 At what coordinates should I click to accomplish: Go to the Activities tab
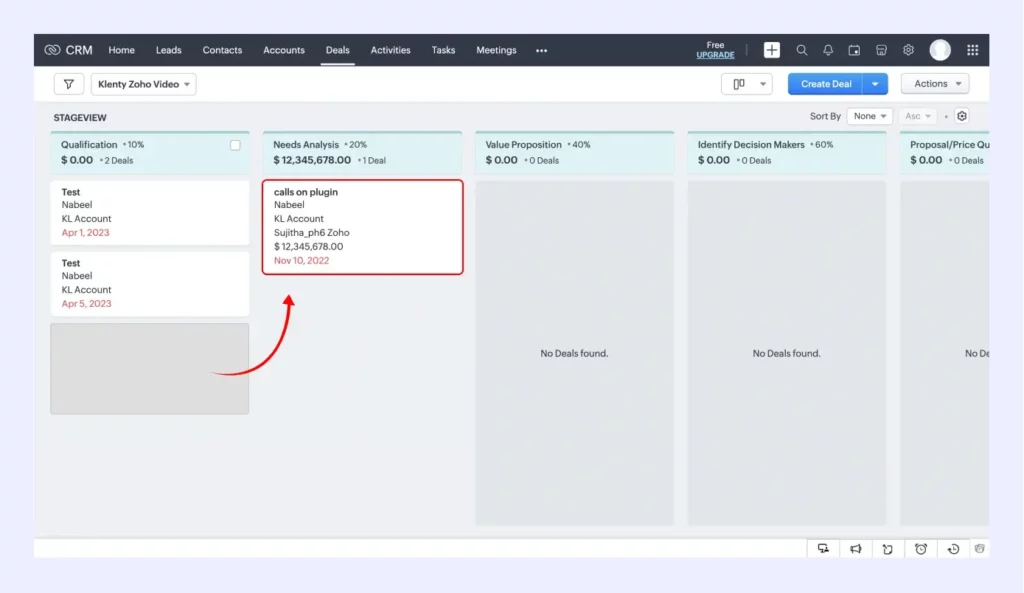pos(391,50)
